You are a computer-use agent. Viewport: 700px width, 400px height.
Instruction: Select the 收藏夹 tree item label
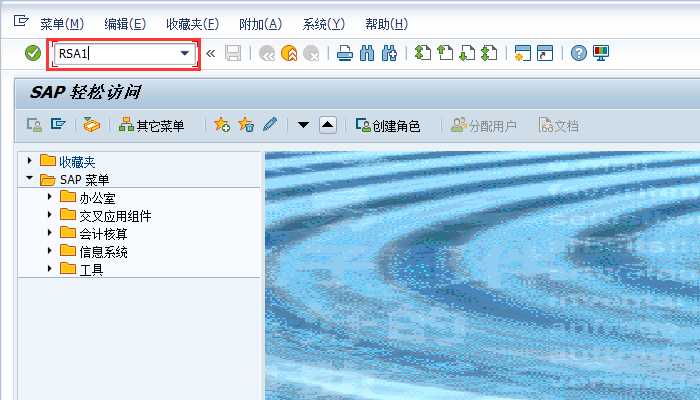point(77,162)
